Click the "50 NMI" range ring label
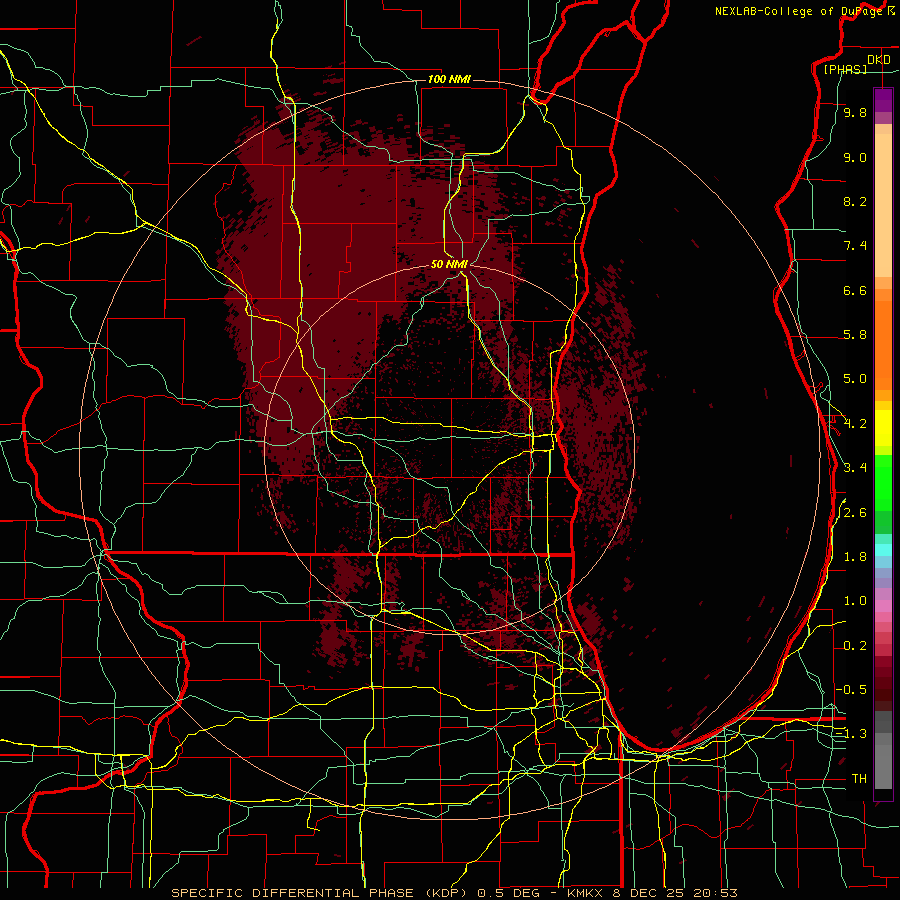 [449, 264]
